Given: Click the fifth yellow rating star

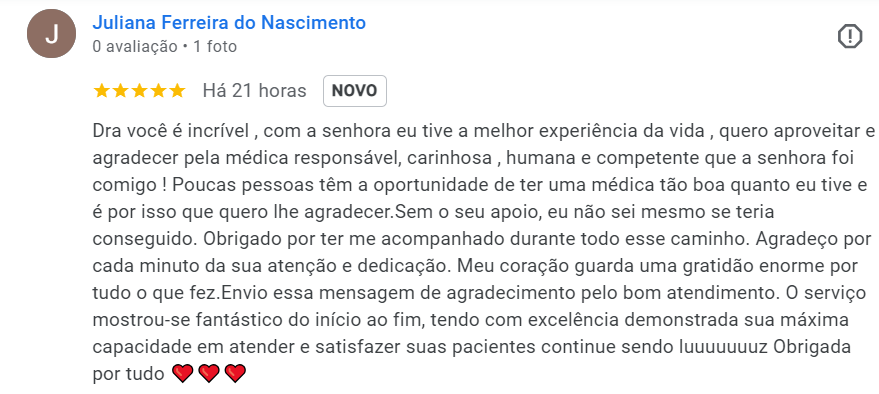Looking at the screenshot, I should click(x=177, y=91).
